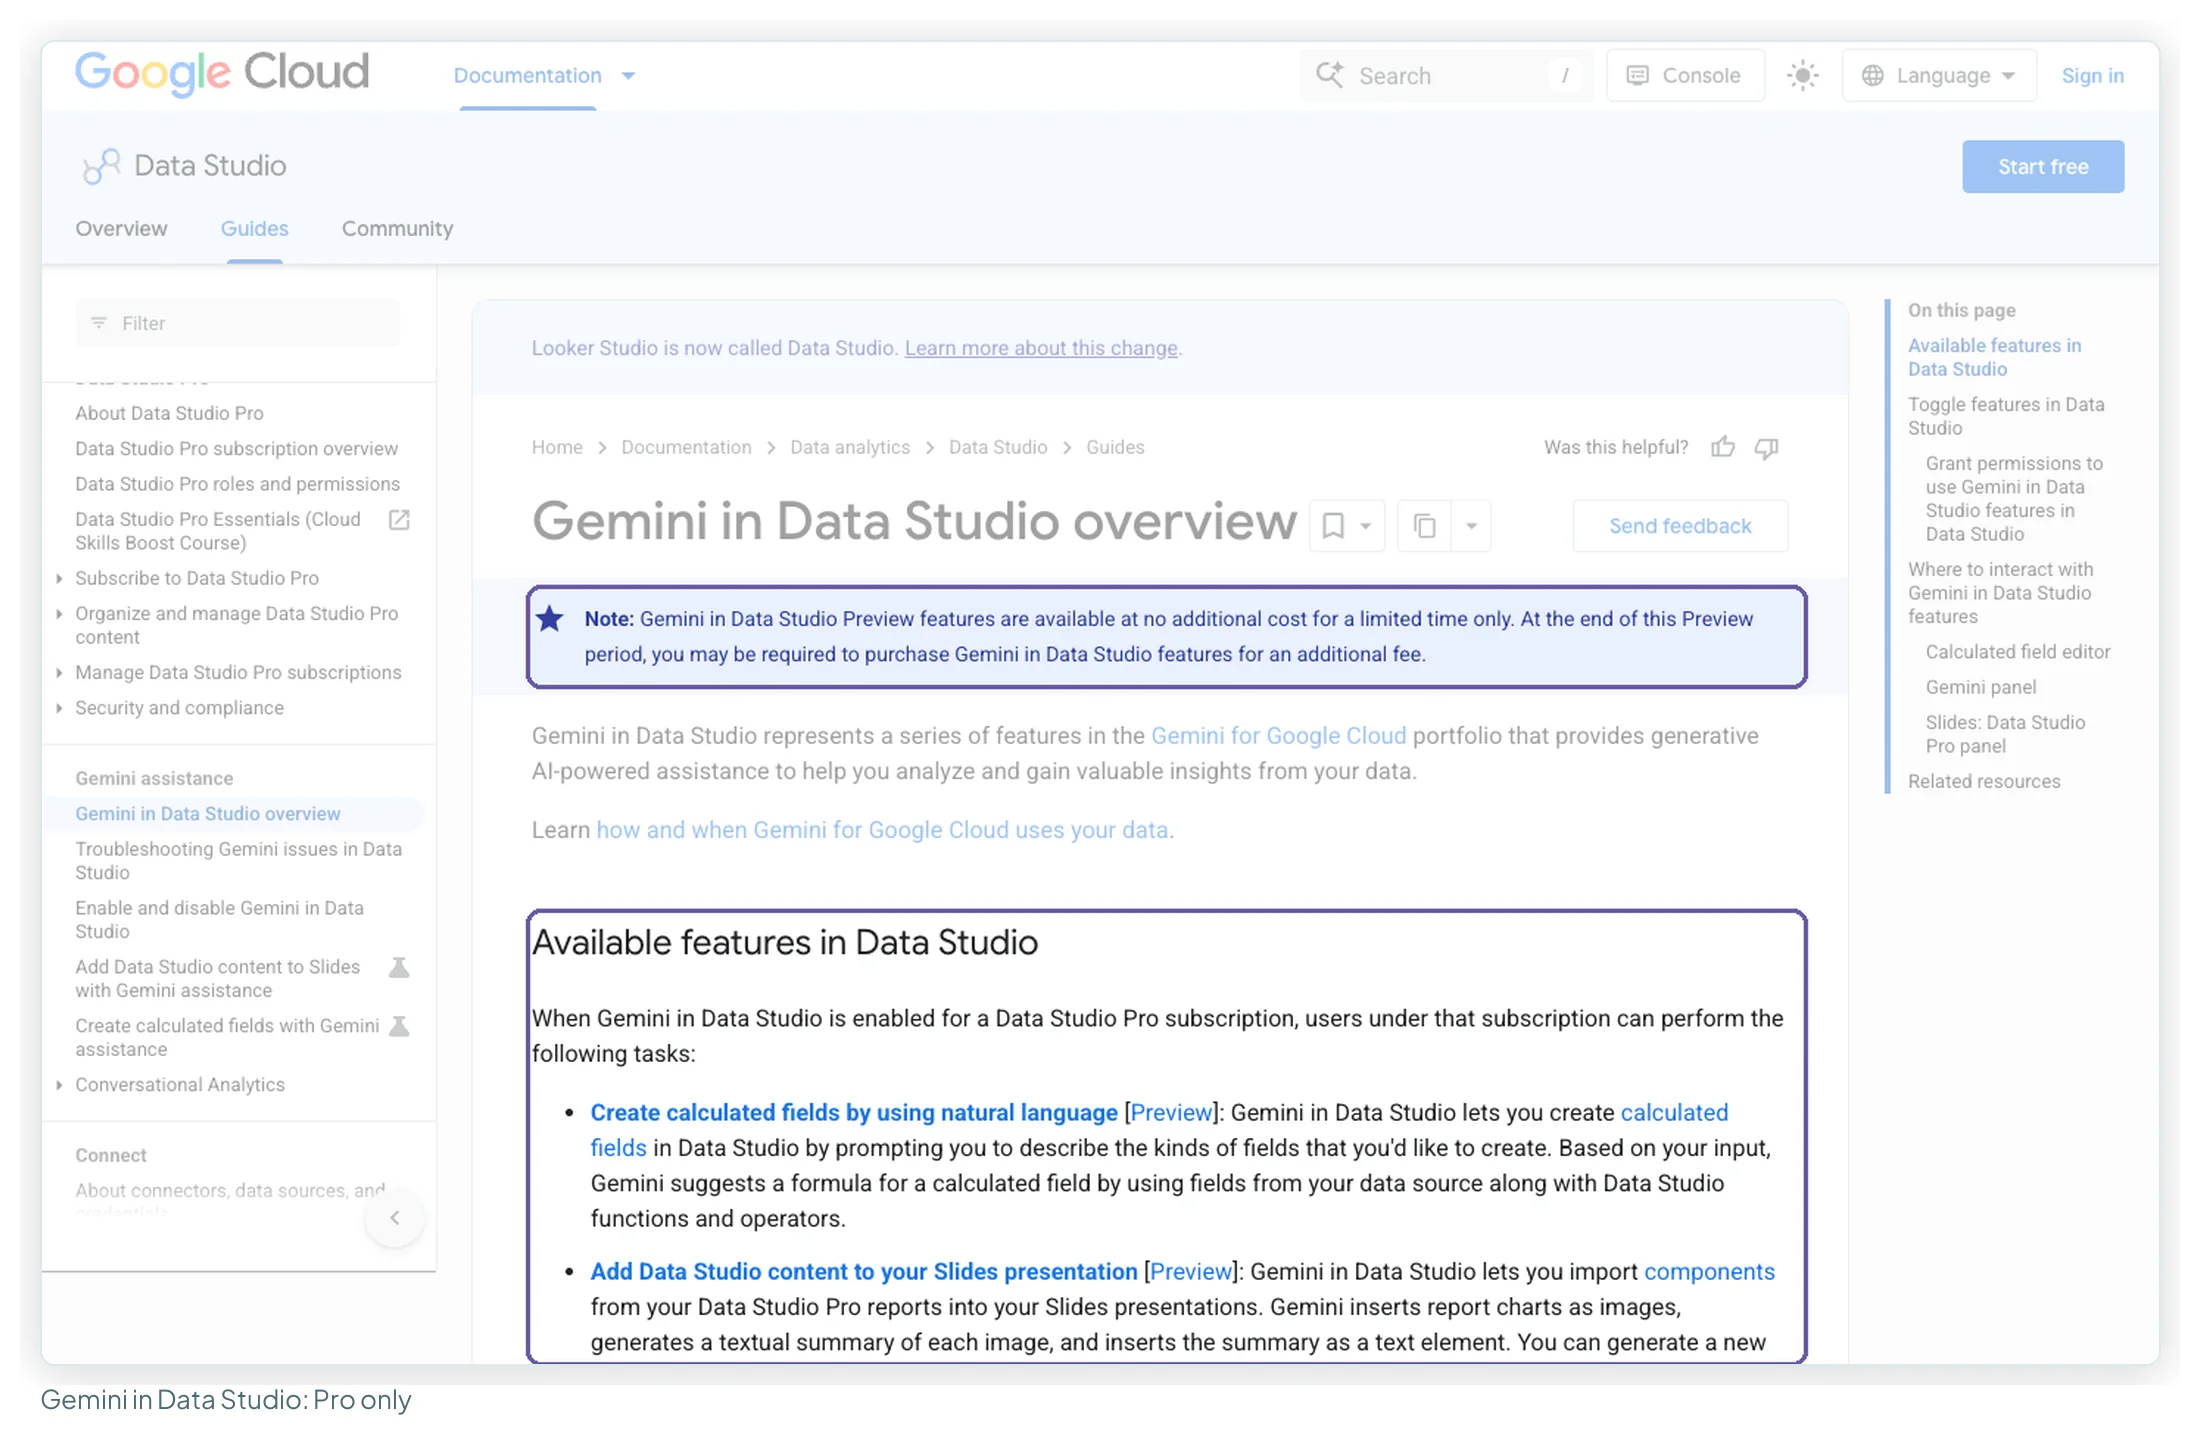Open Troubleshooting Gemini issues in Data Studio
This screenshot has width=2200, height=1439.
pyautogui.click(x=238, y=861)
